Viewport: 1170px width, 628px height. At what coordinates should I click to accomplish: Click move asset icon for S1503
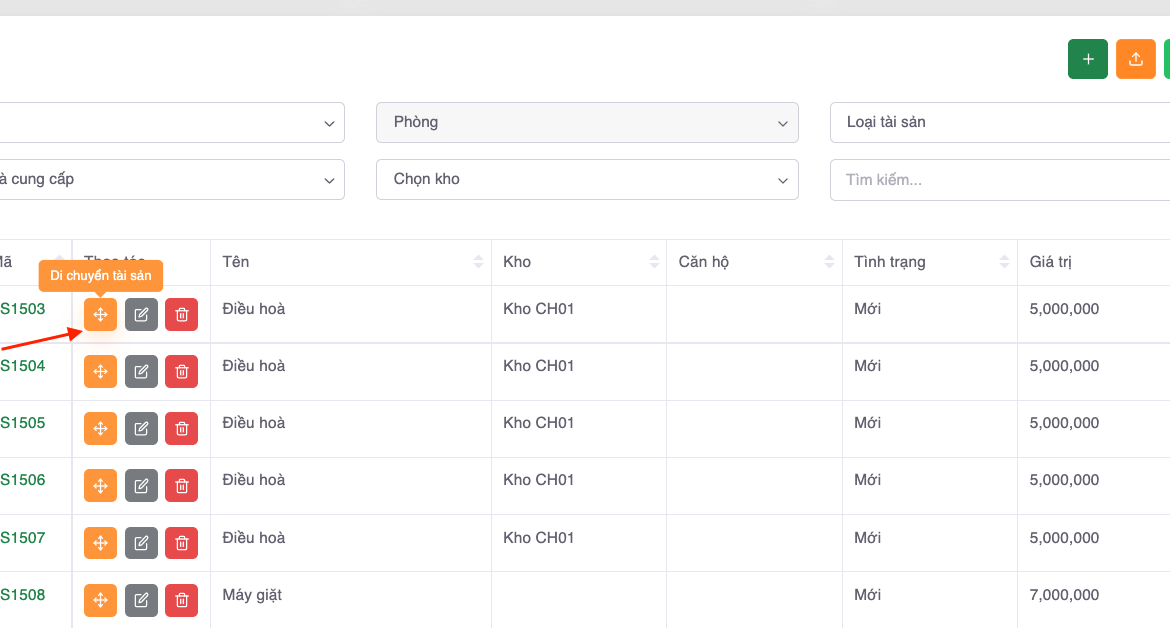100,314
